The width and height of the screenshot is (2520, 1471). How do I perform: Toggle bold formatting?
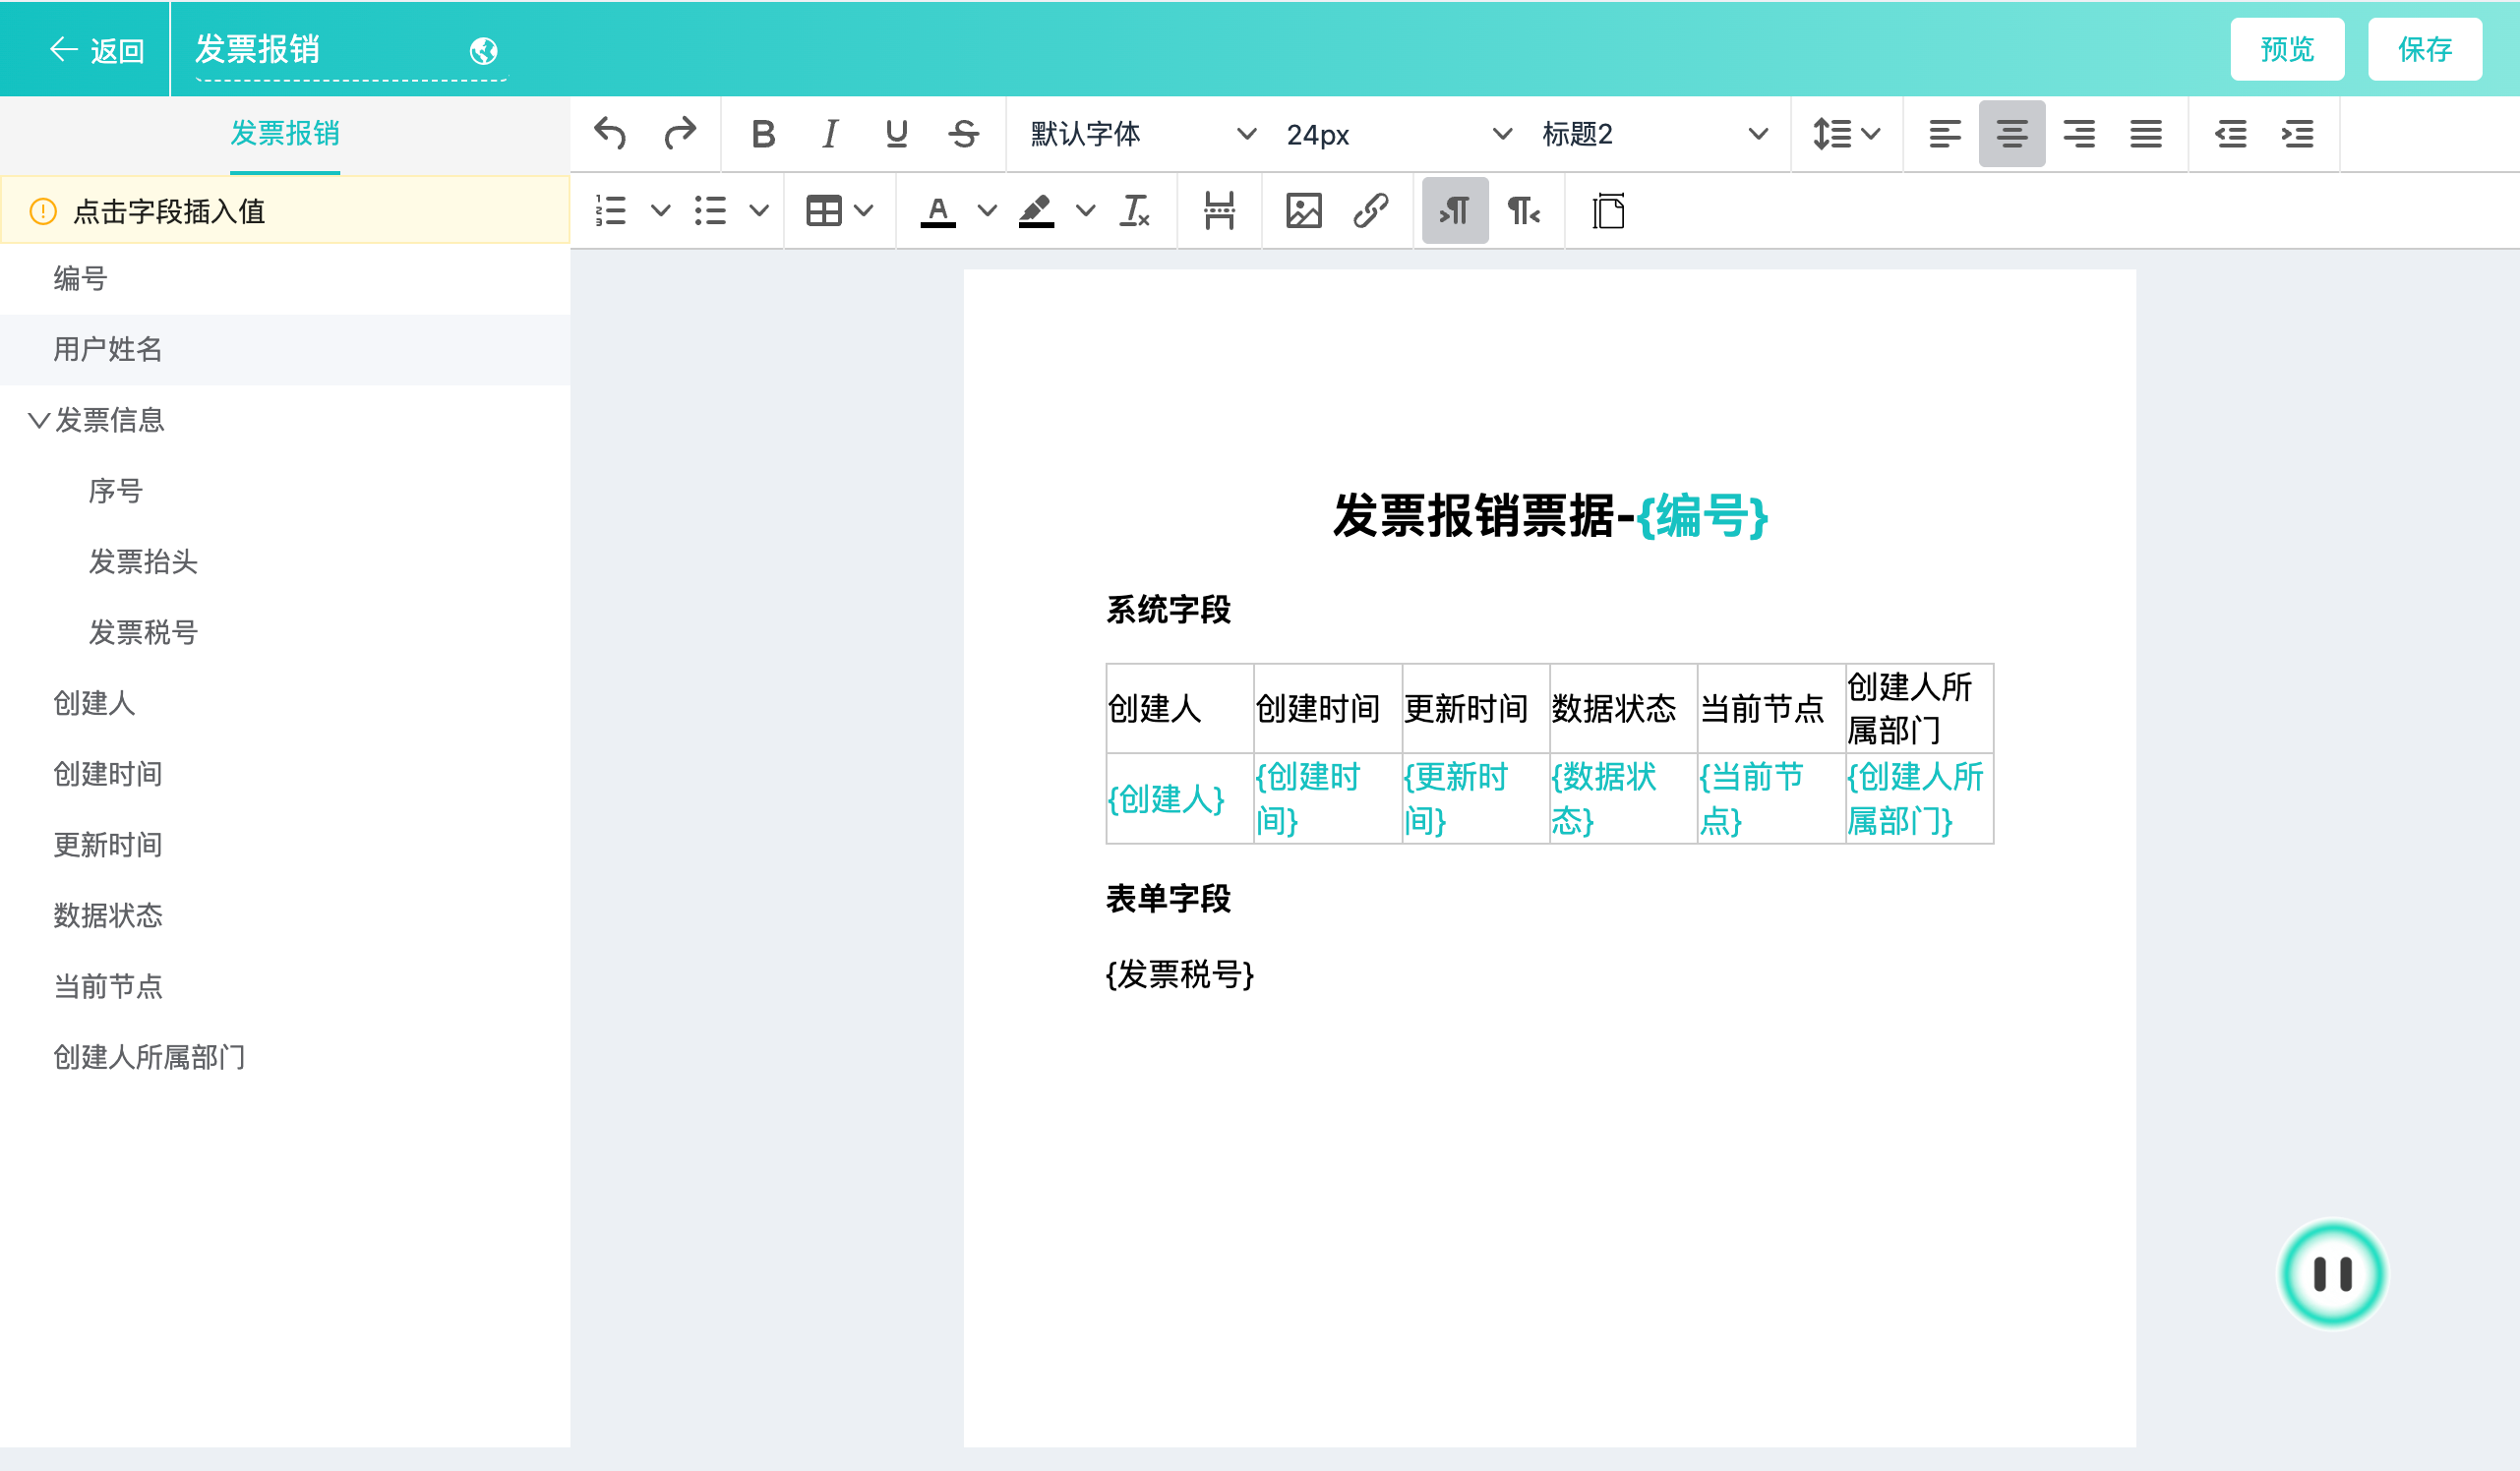coord(763,133)
